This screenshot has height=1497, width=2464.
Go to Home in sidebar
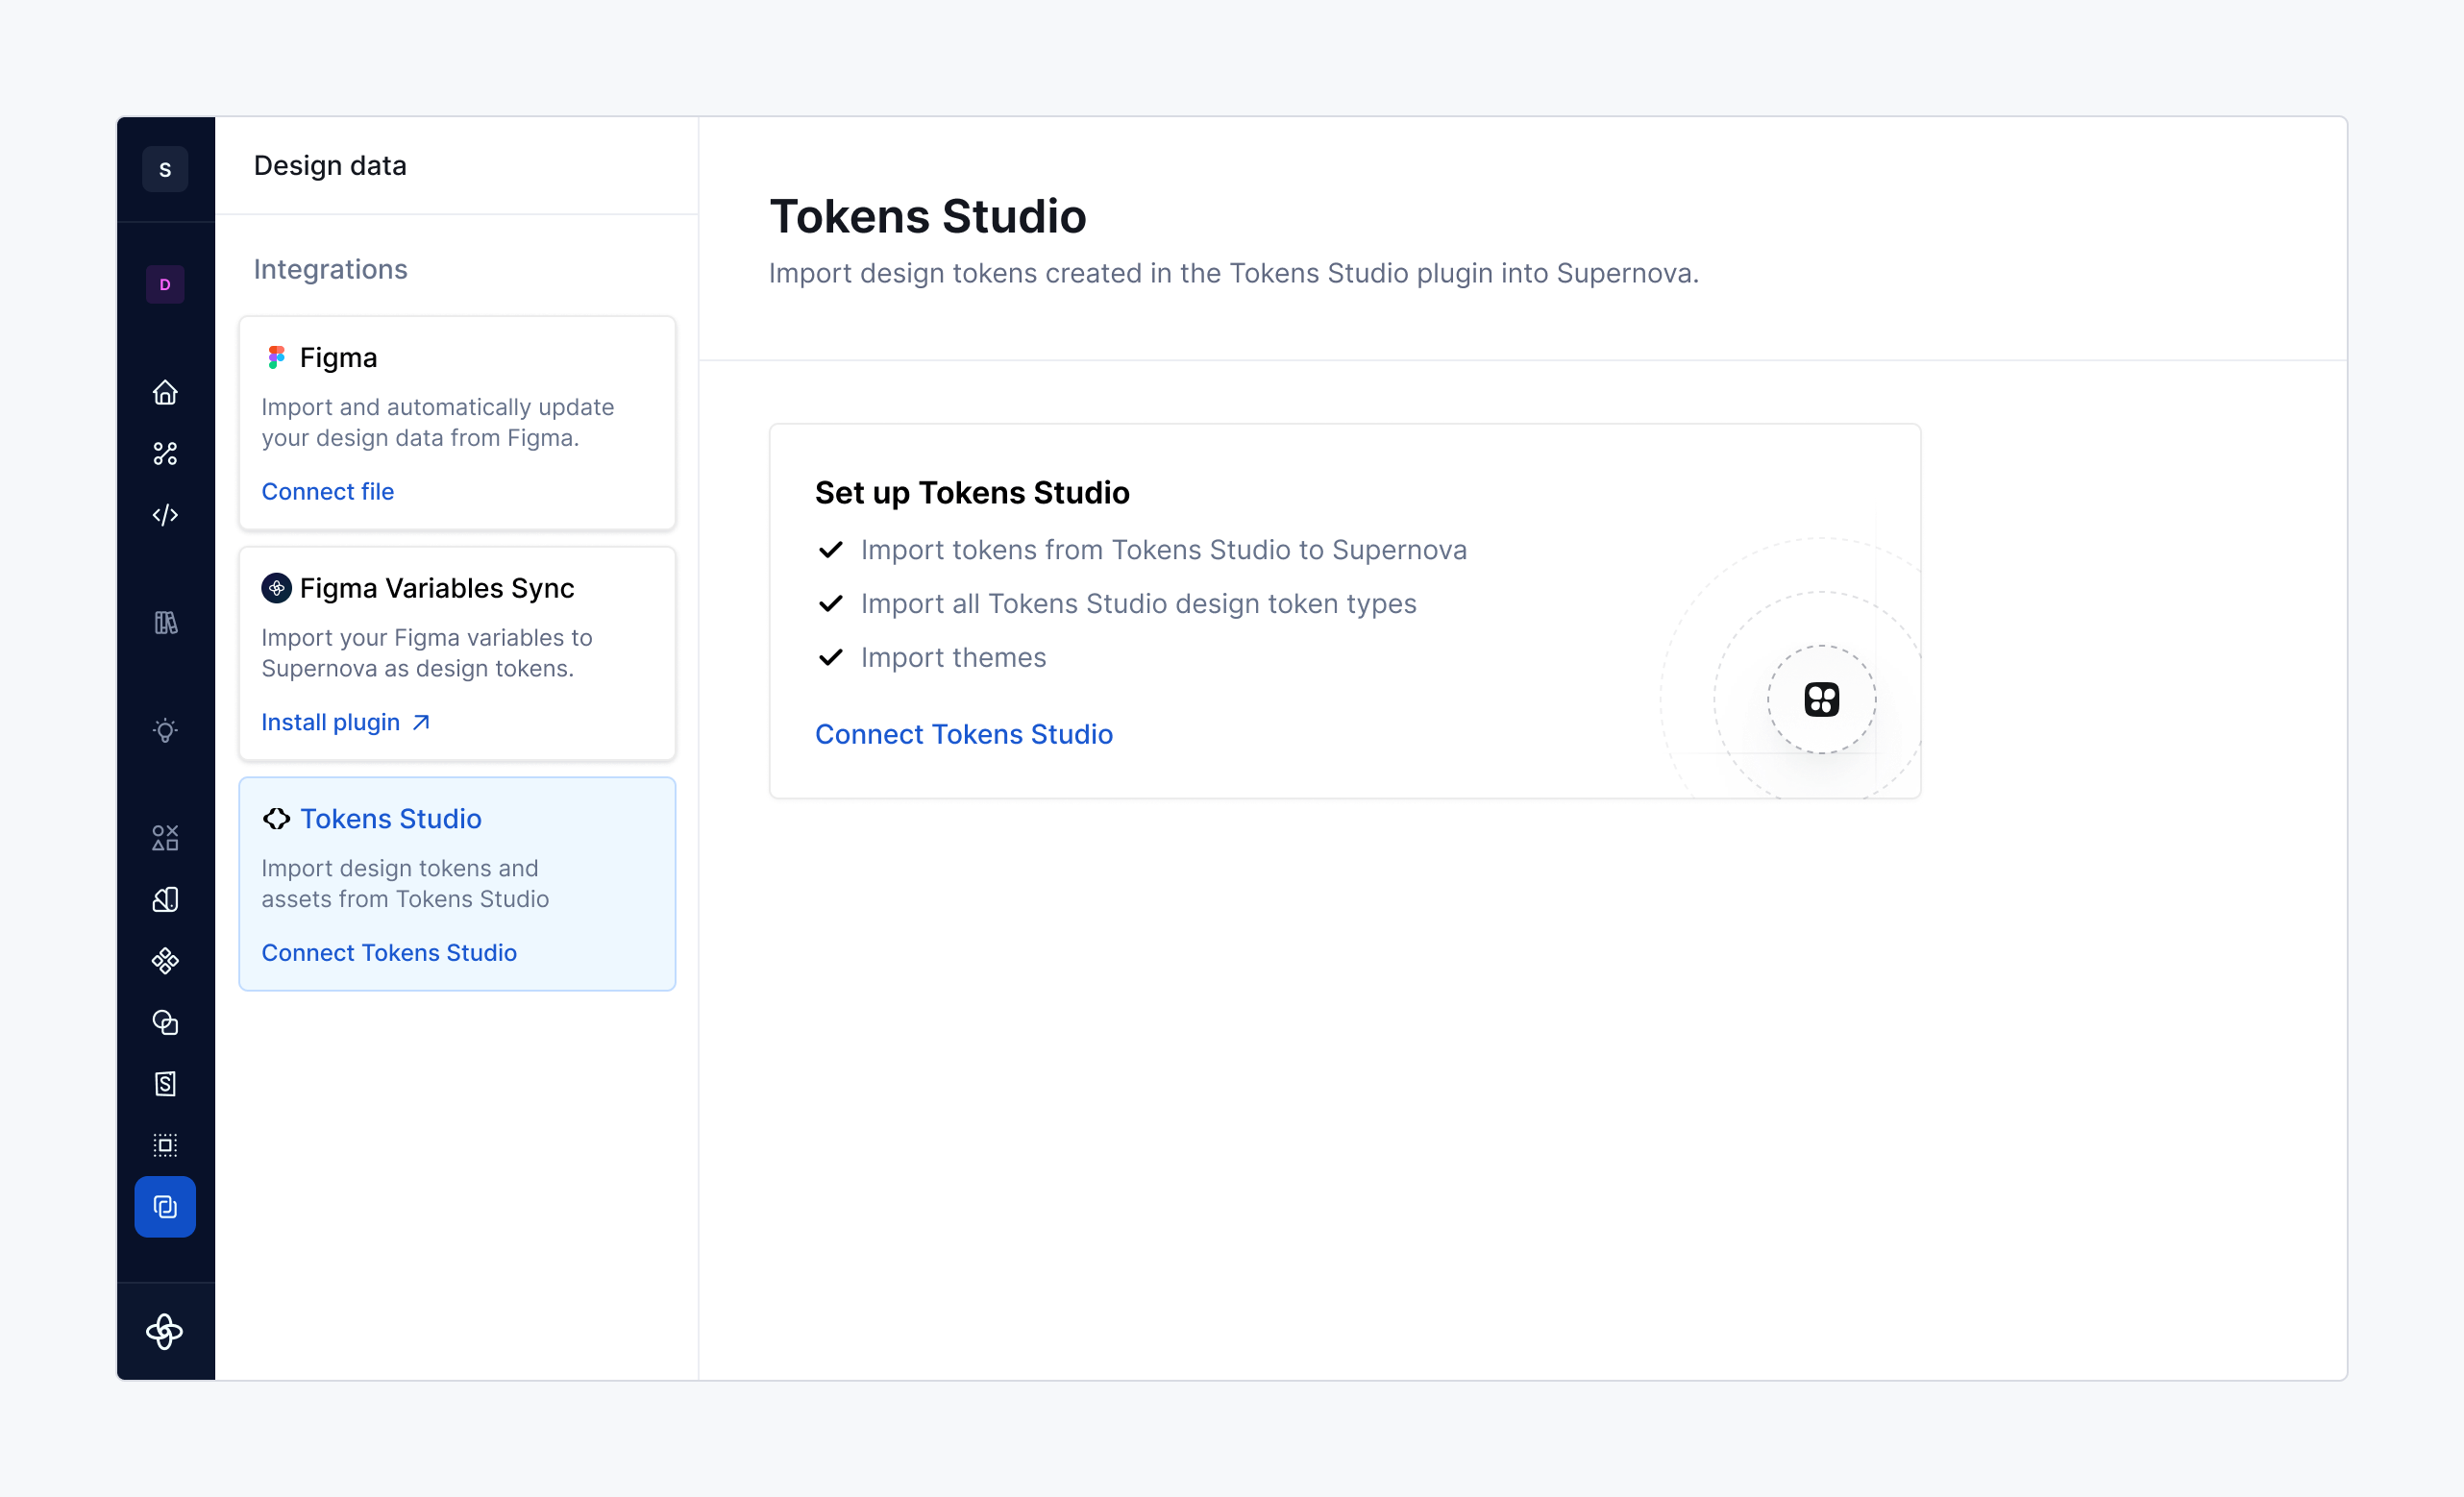point(165,392)
